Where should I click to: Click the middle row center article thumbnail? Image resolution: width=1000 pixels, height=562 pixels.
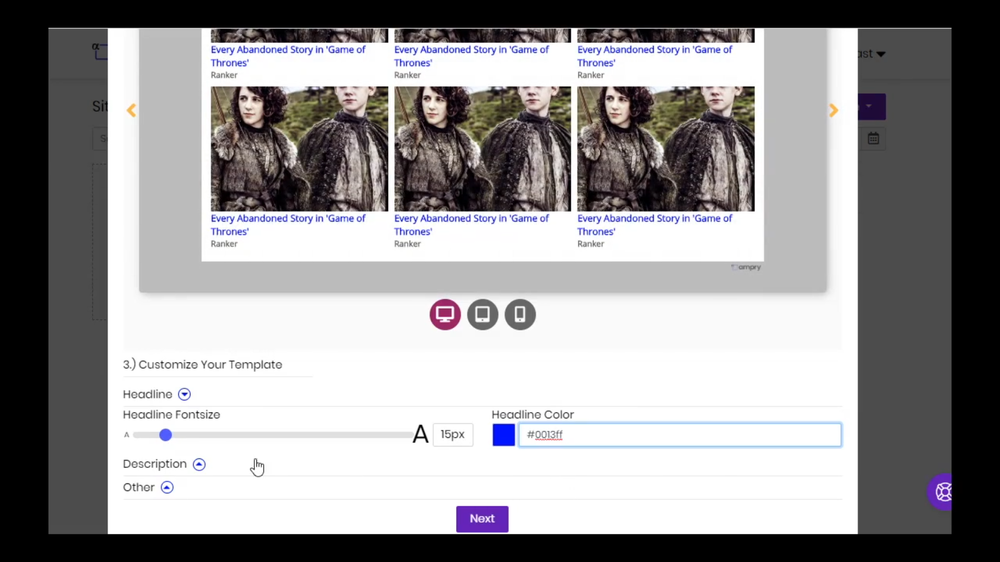[482, 149]
